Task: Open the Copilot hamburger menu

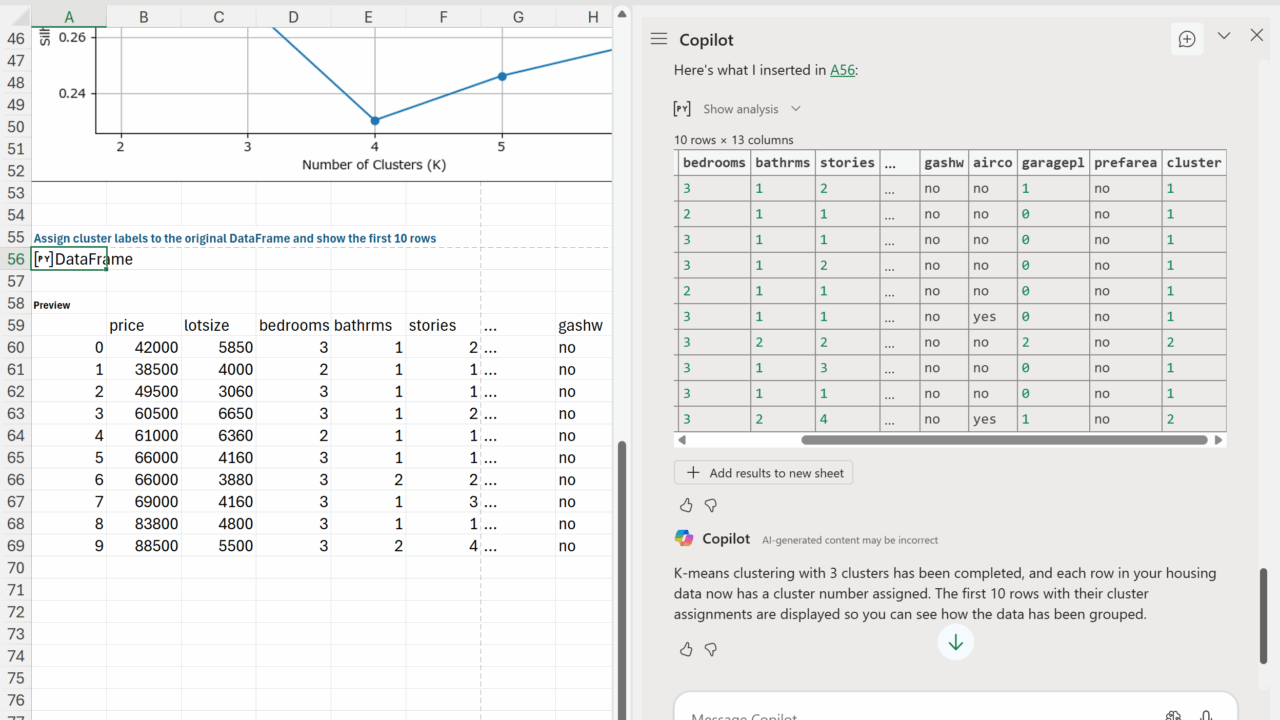Action: [658, 39]
